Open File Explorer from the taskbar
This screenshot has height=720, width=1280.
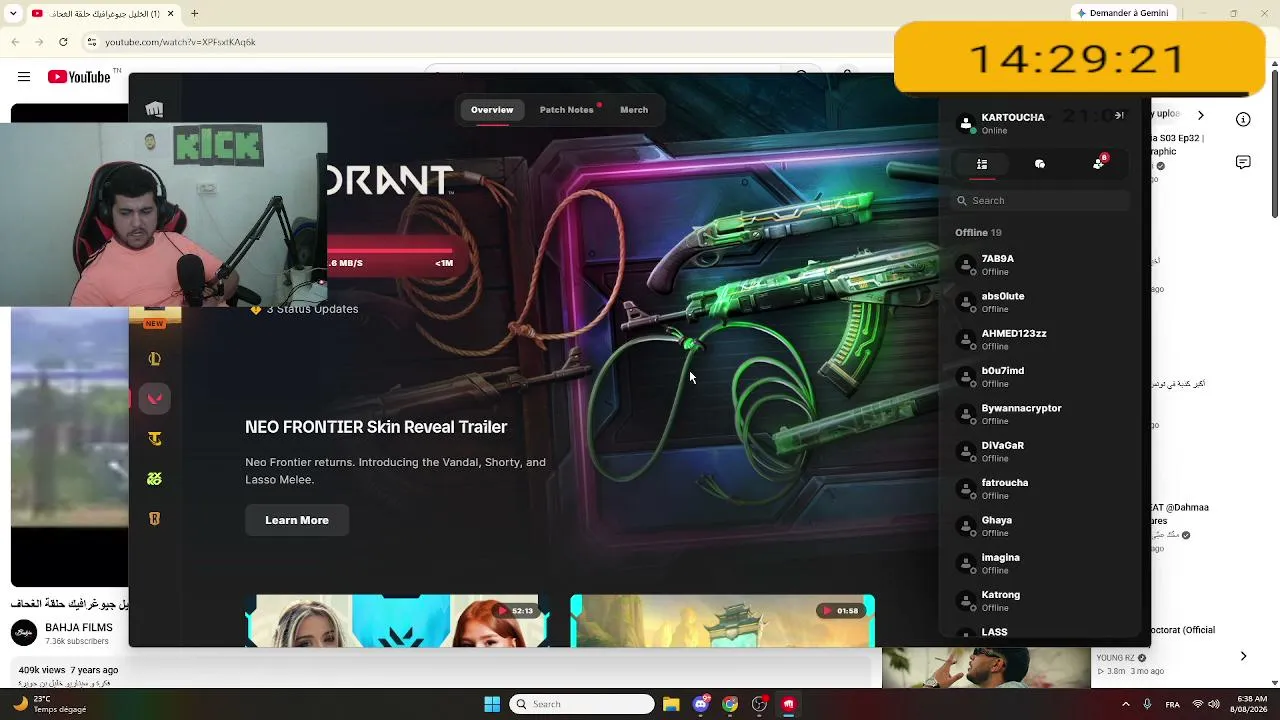click(671, 704)
